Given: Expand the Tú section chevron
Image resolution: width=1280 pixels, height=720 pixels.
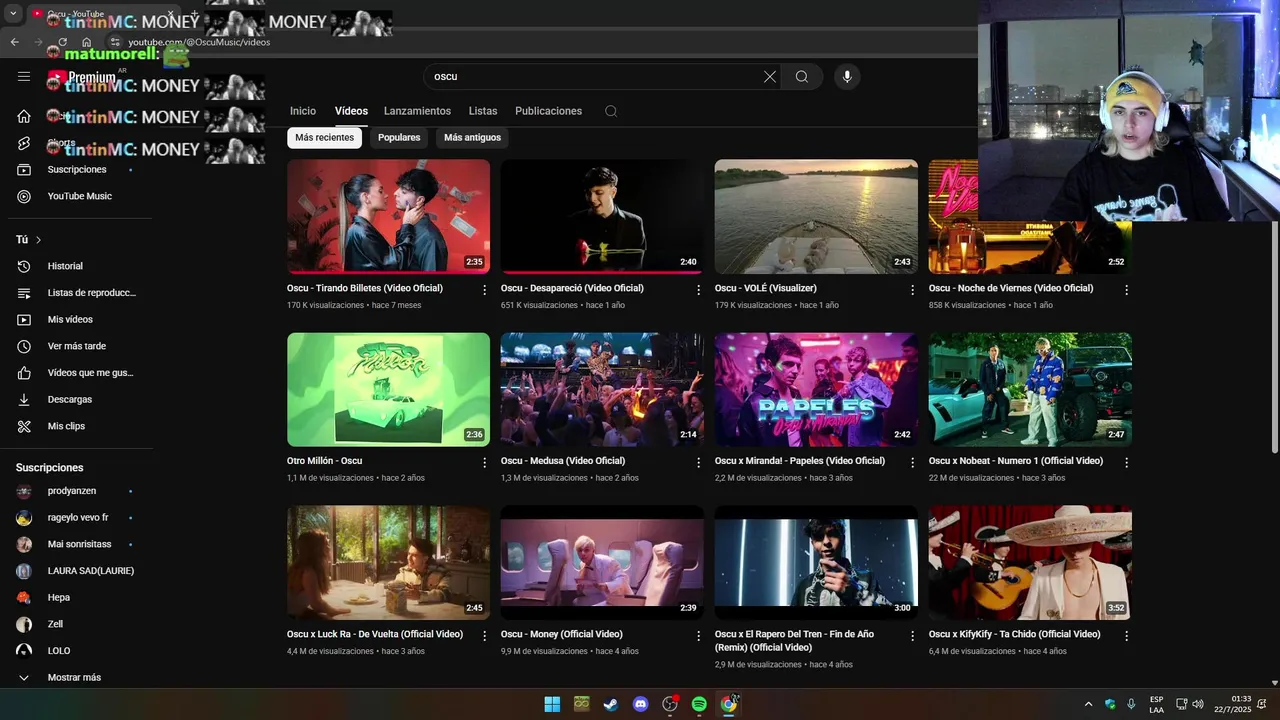Looking at the screenshot, I should 39,240.
